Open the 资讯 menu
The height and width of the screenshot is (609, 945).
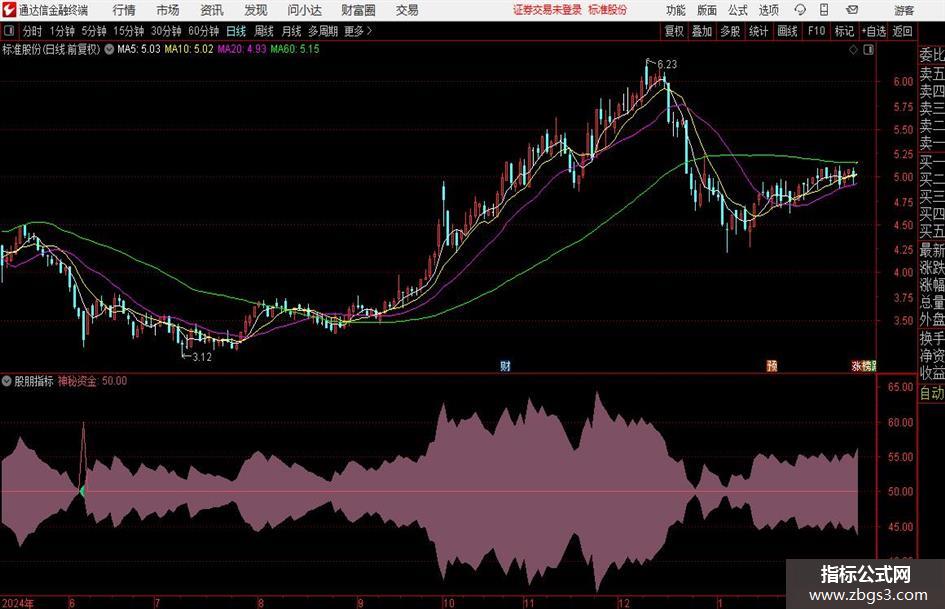[x=212, y=10]
